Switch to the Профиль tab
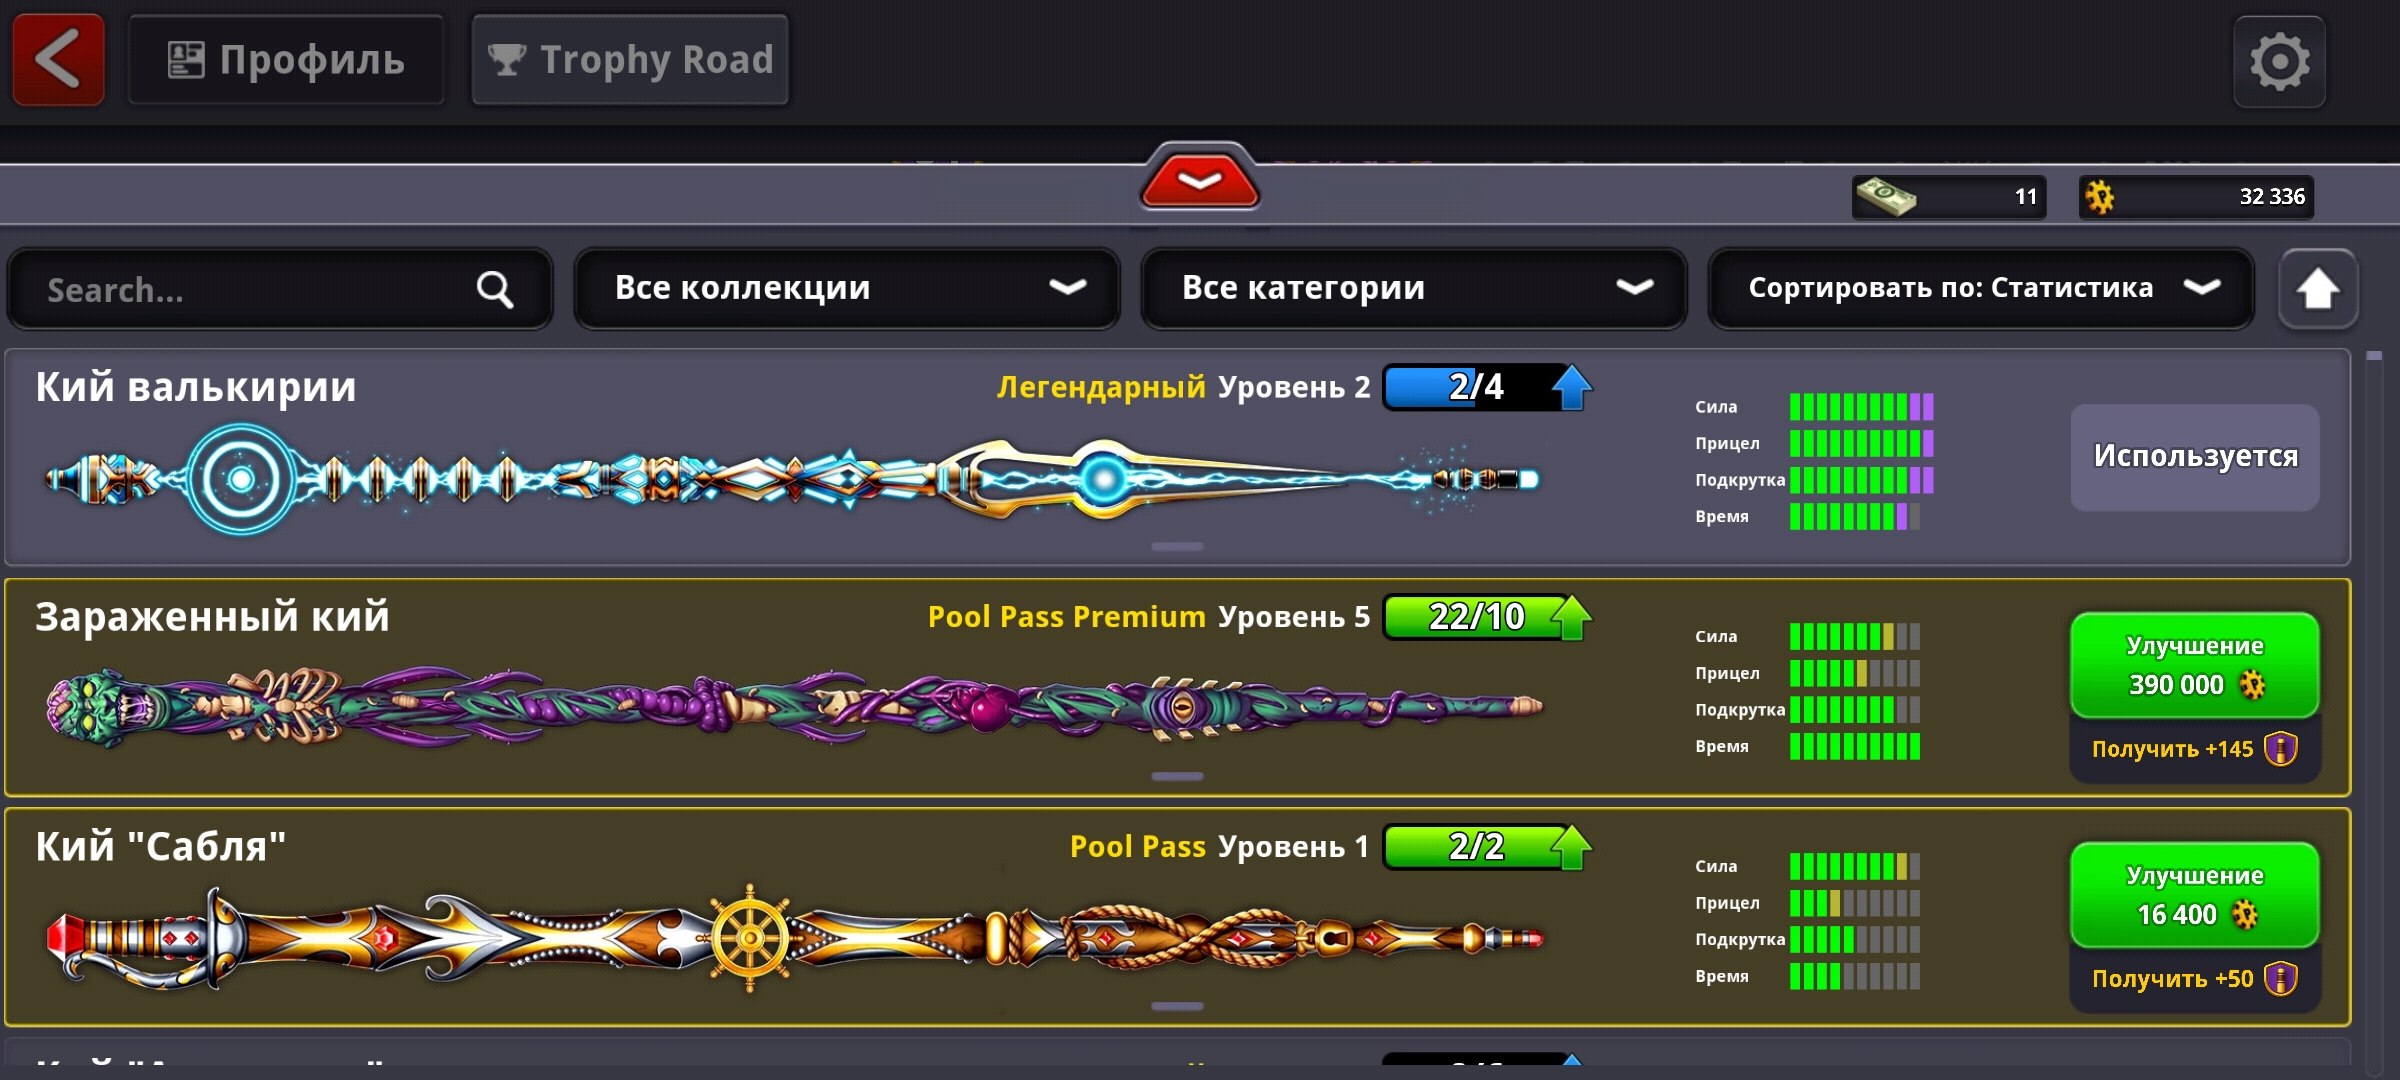The image size is (2400, 1080). click(x=286, y=60)
